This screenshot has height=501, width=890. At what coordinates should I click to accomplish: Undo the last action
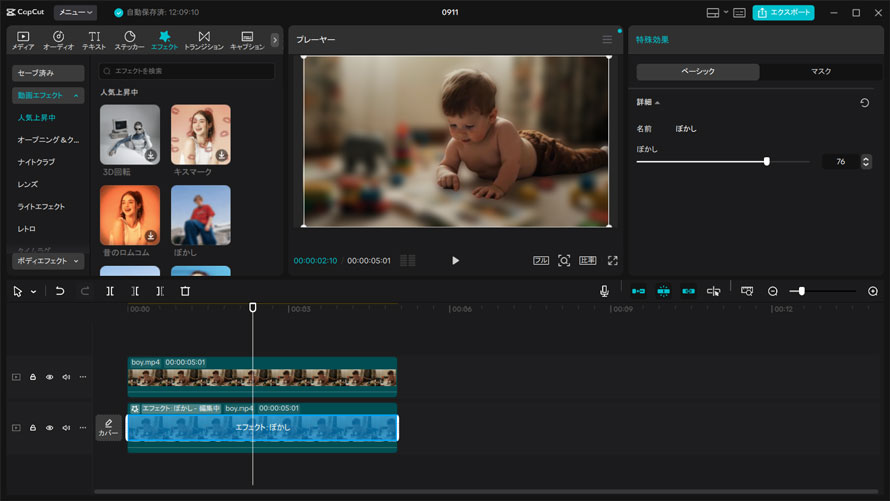coord(60,291)
